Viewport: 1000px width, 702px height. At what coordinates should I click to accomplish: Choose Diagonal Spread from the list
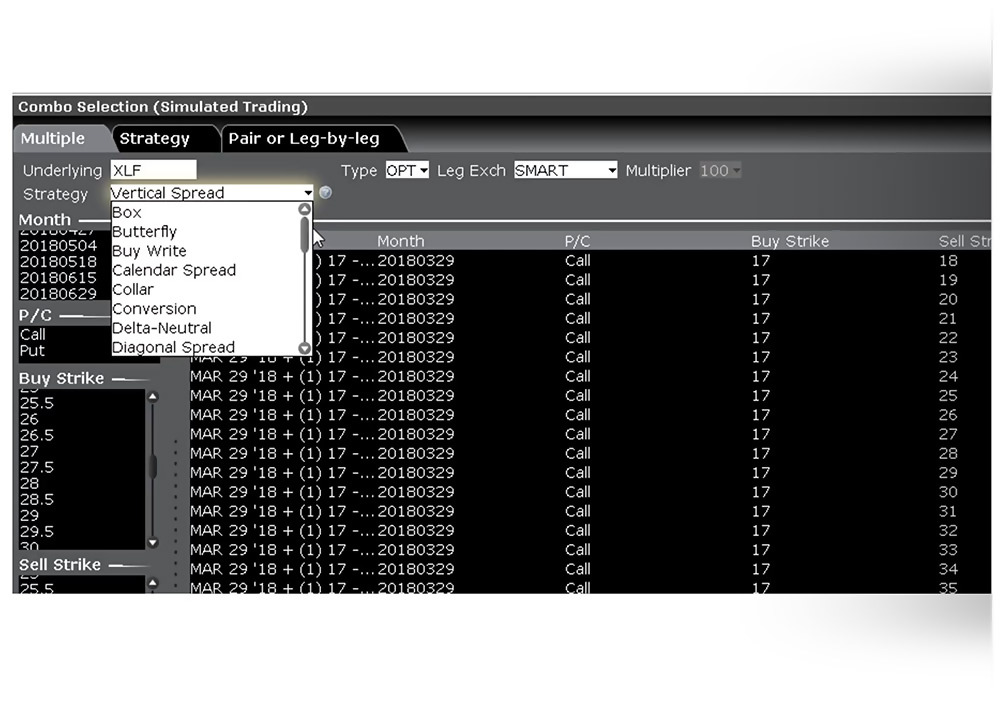[x=173, y=347]
